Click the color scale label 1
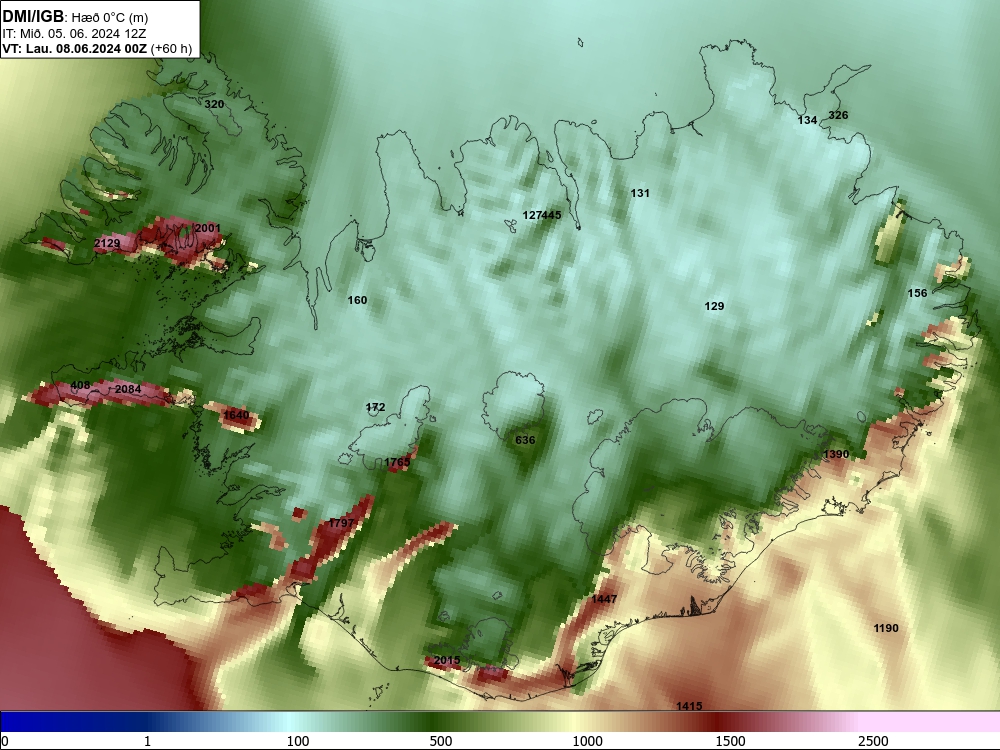This screenshot has width=1000, height=750. (147, 741)
